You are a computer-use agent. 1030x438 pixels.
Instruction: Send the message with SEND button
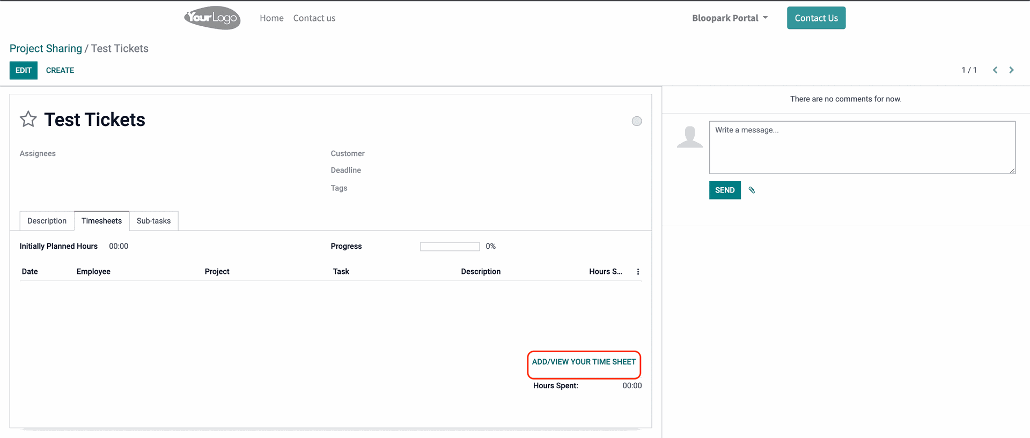tap(725, 190)
